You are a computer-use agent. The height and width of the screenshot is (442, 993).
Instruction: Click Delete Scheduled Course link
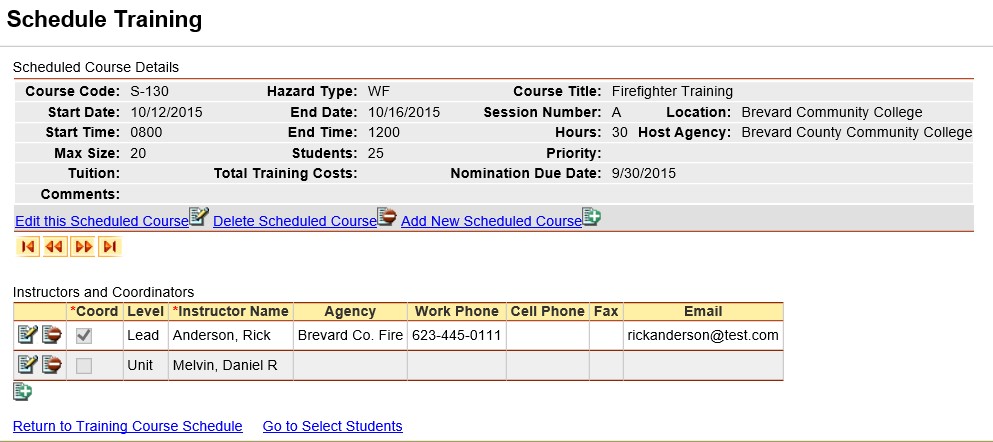point(294,222)
